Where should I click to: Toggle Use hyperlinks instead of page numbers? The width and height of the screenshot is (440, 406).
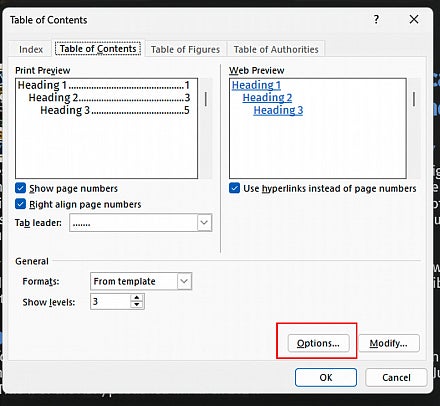tap(234, 188)
